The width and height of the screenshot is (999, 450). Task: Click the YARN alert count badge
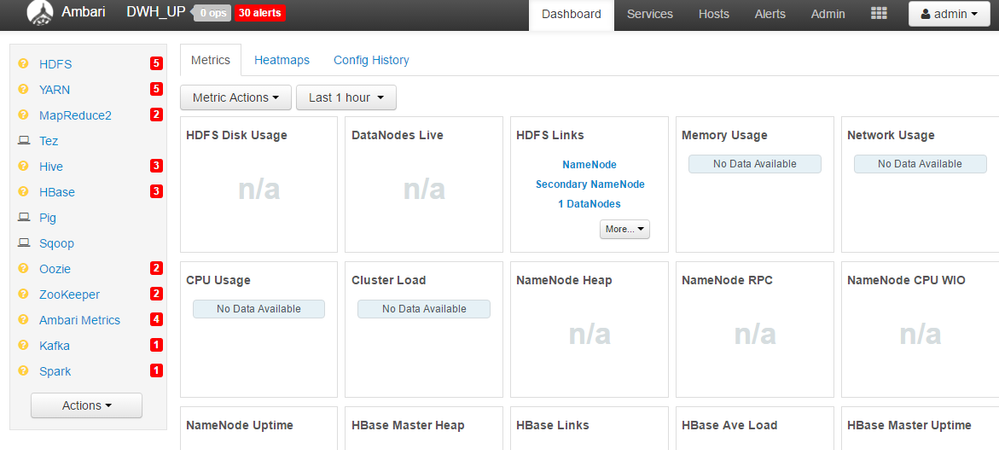(156, 89)
